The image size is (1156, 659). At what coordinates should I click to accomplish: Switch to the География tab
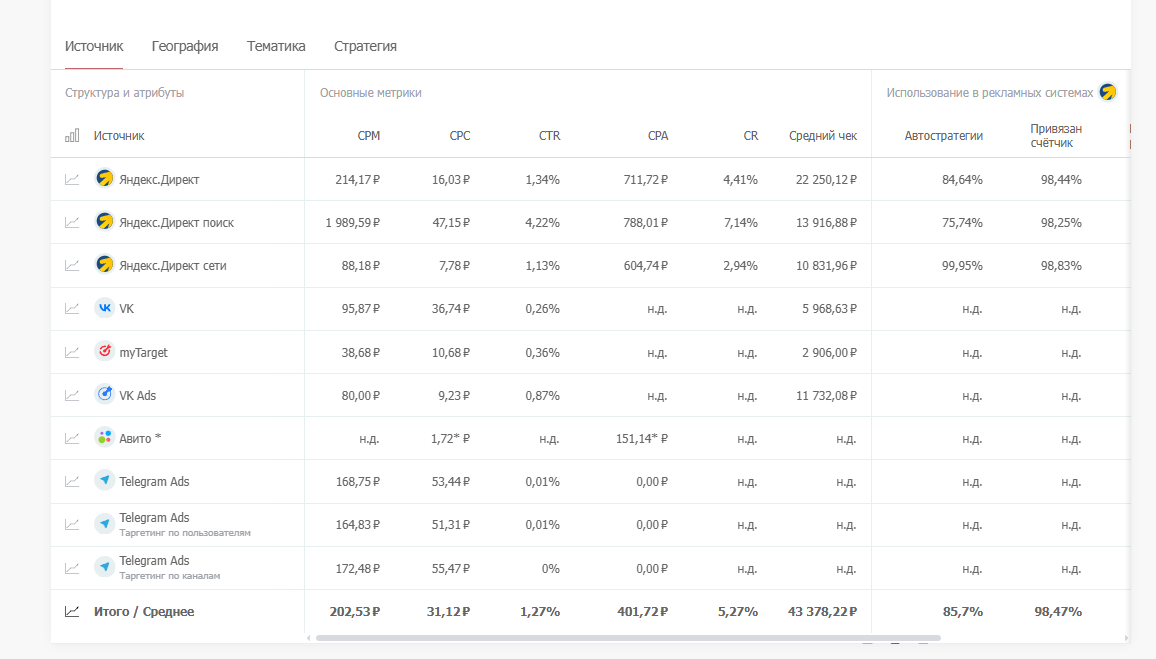point(185,46)
